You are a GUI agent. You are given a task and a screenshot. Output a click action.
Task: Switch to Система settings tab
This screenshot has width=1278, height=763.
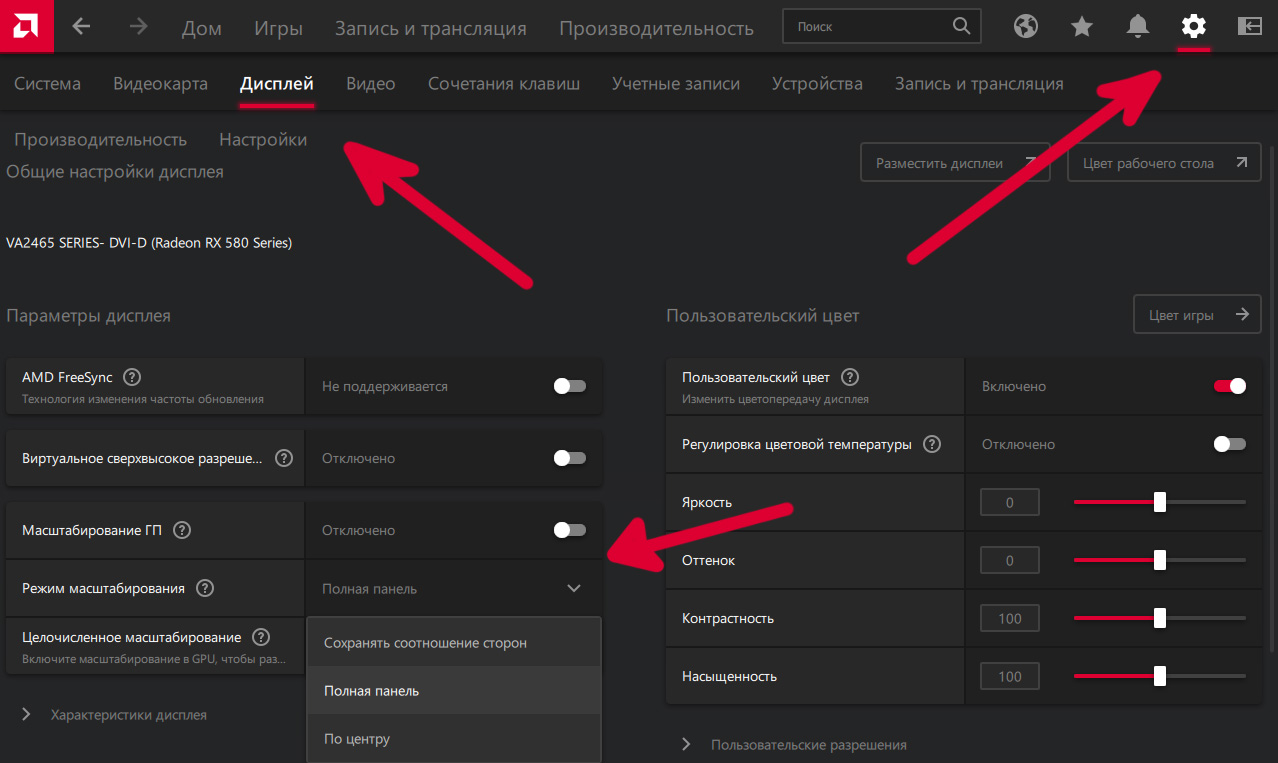48,84
